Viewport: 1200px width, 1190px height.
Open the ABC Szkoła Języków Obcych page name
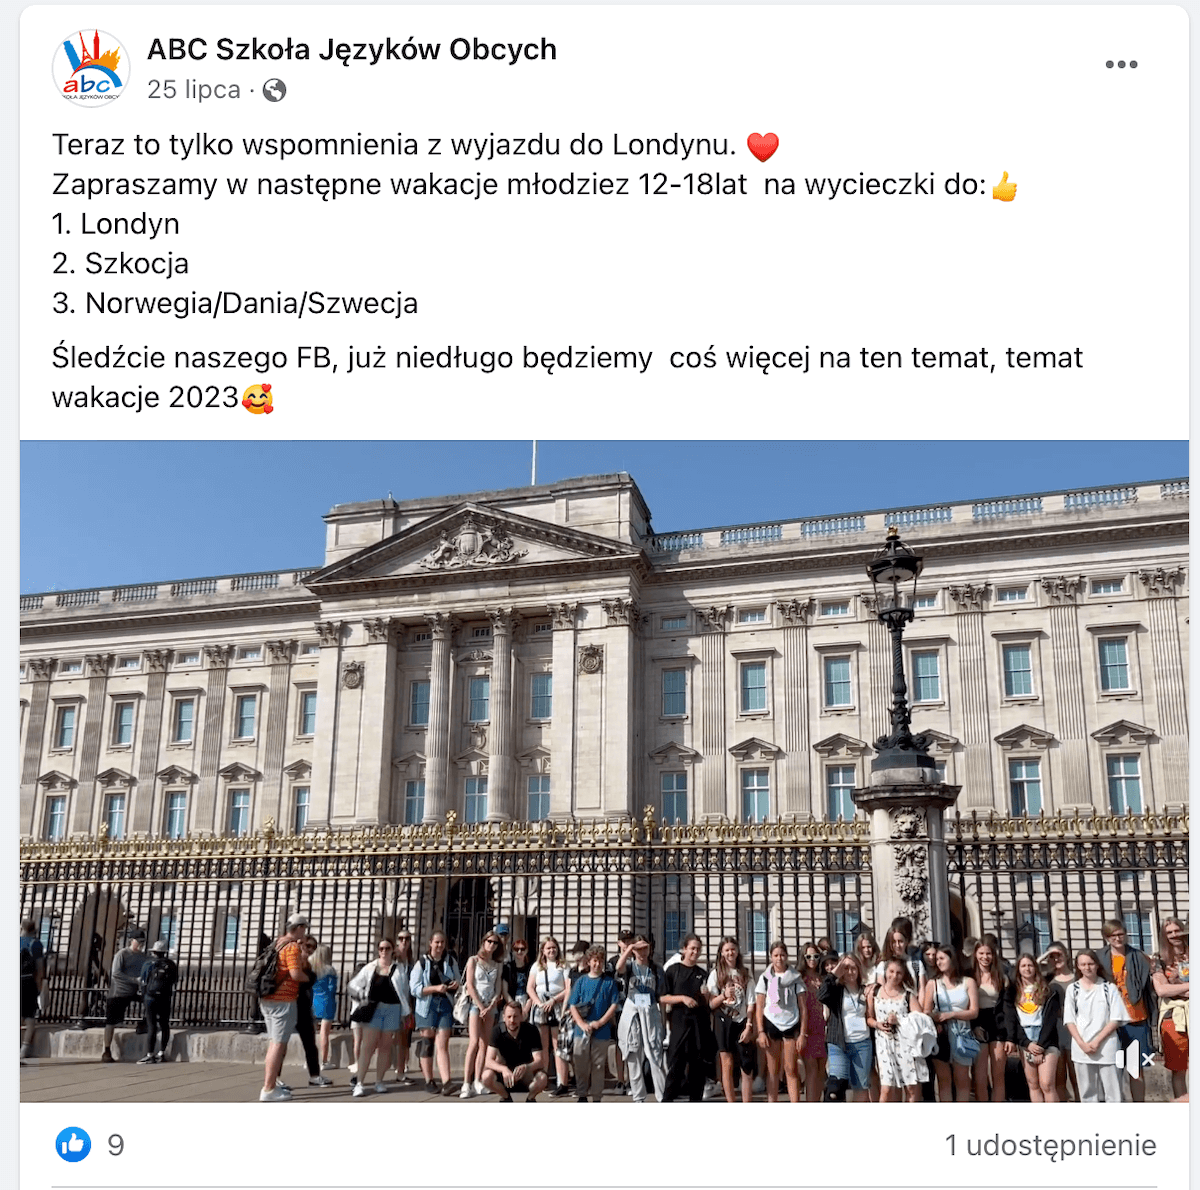click(x=352, y=49)
